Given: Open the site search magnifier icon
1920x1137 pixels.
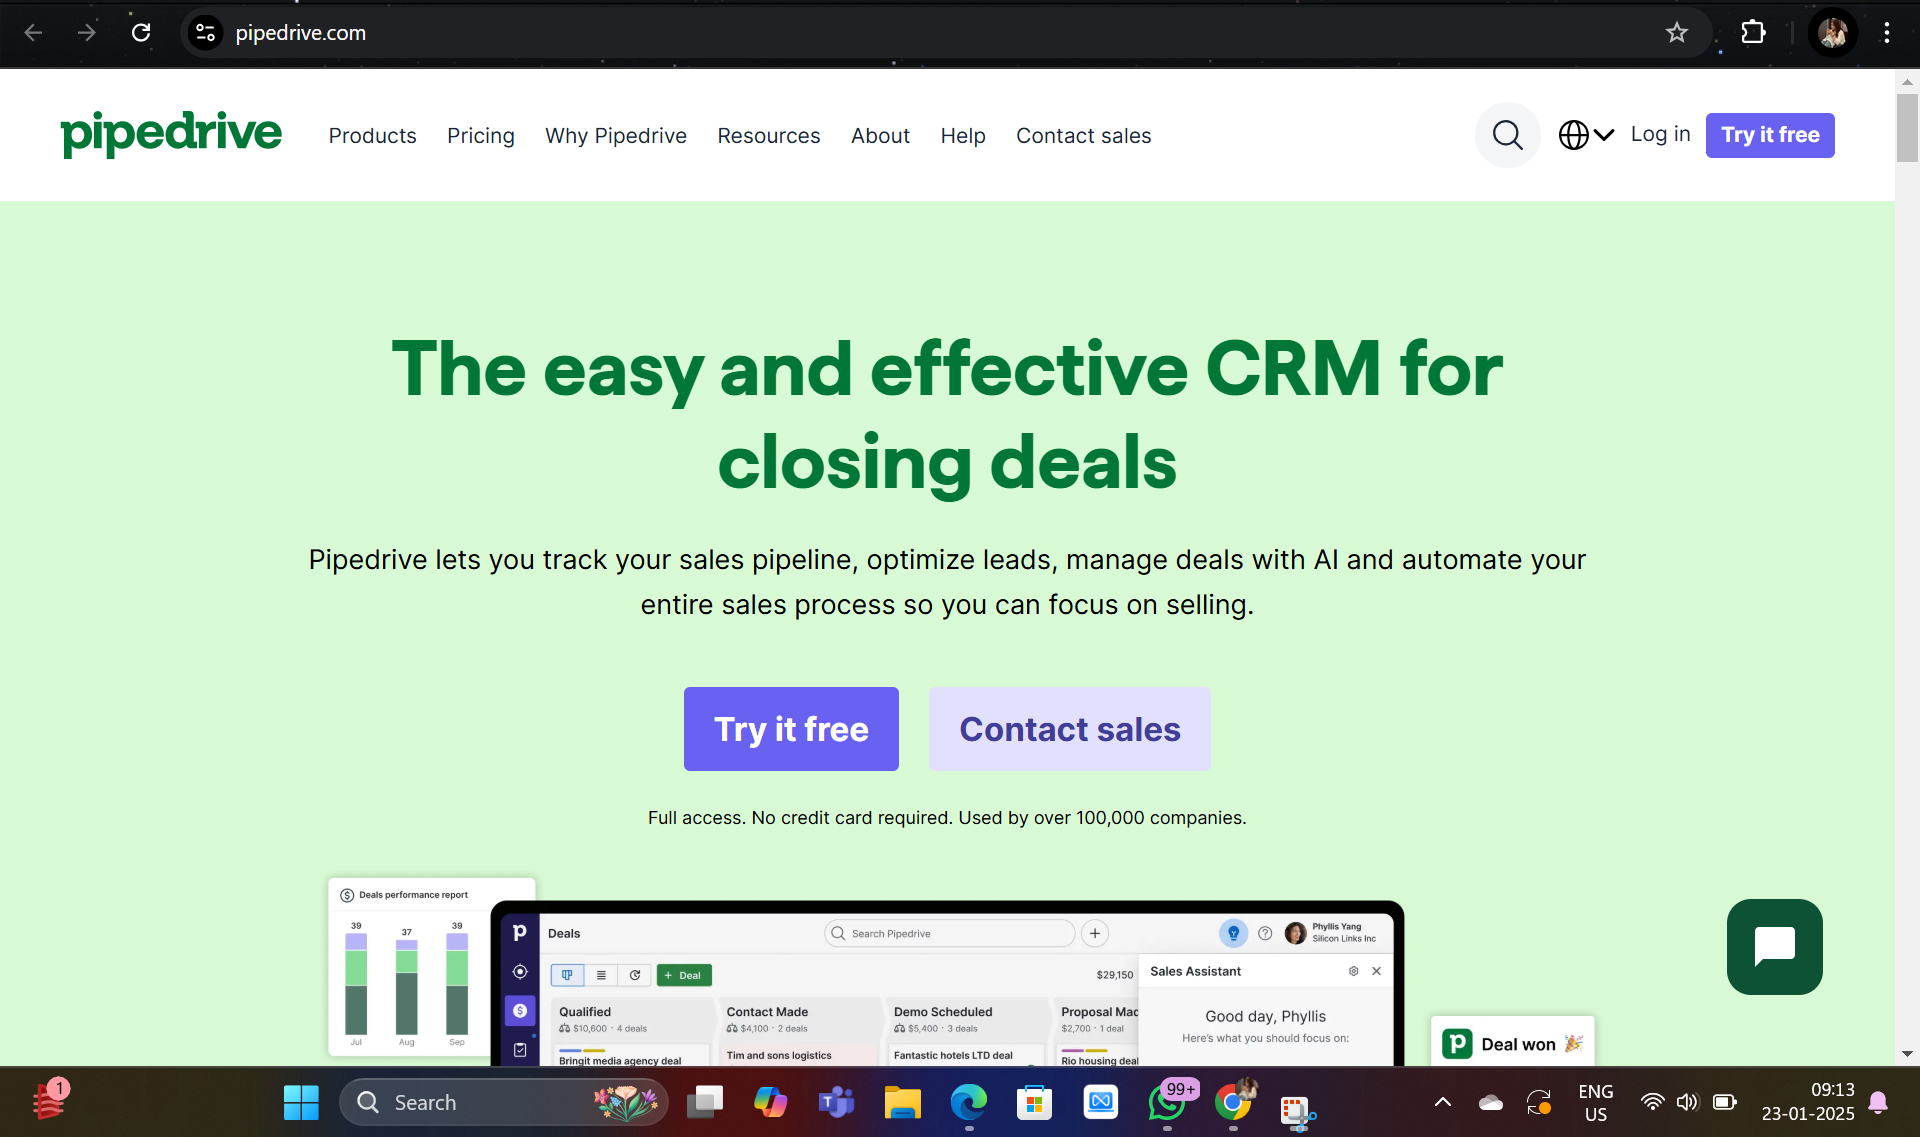Looking at the screenshot, I should [x=1507, y=135].
